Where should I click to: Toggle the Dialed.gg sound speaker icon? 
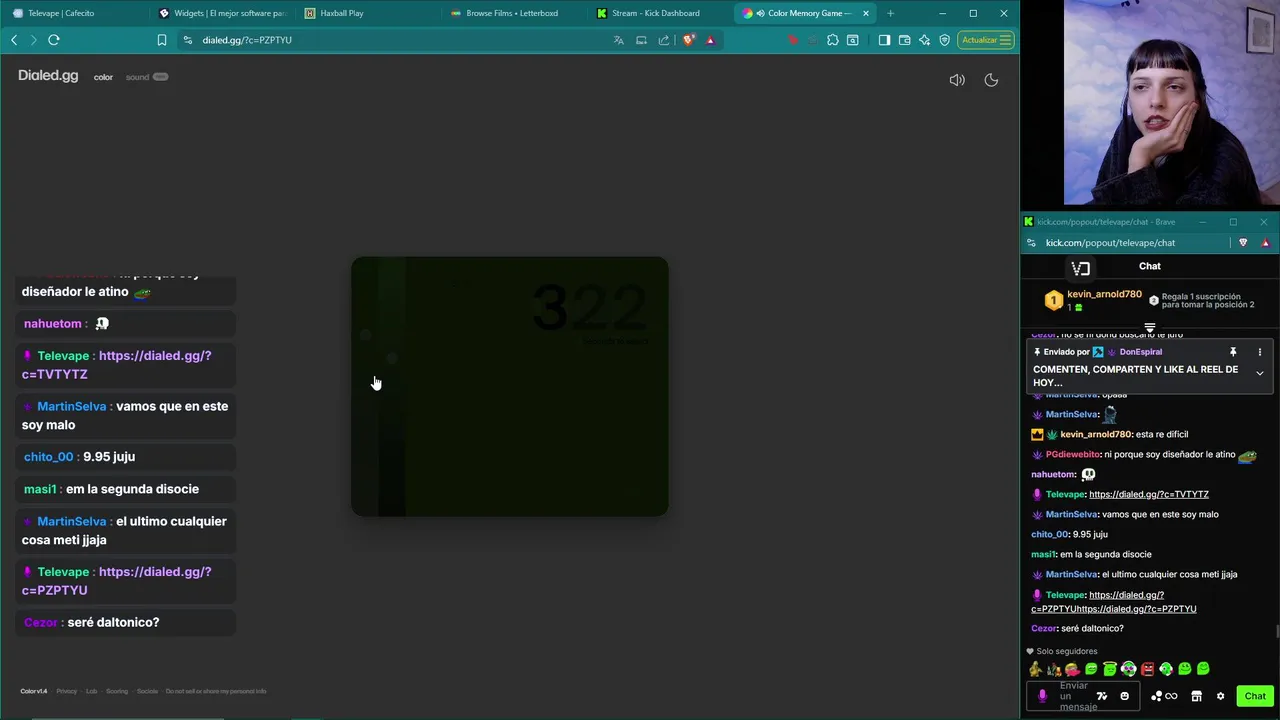pos(957,80)
